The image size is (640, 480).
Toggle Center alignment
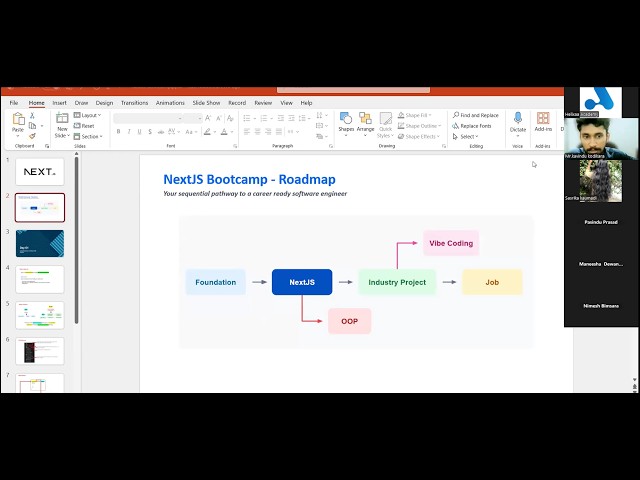tap(258, 131)
